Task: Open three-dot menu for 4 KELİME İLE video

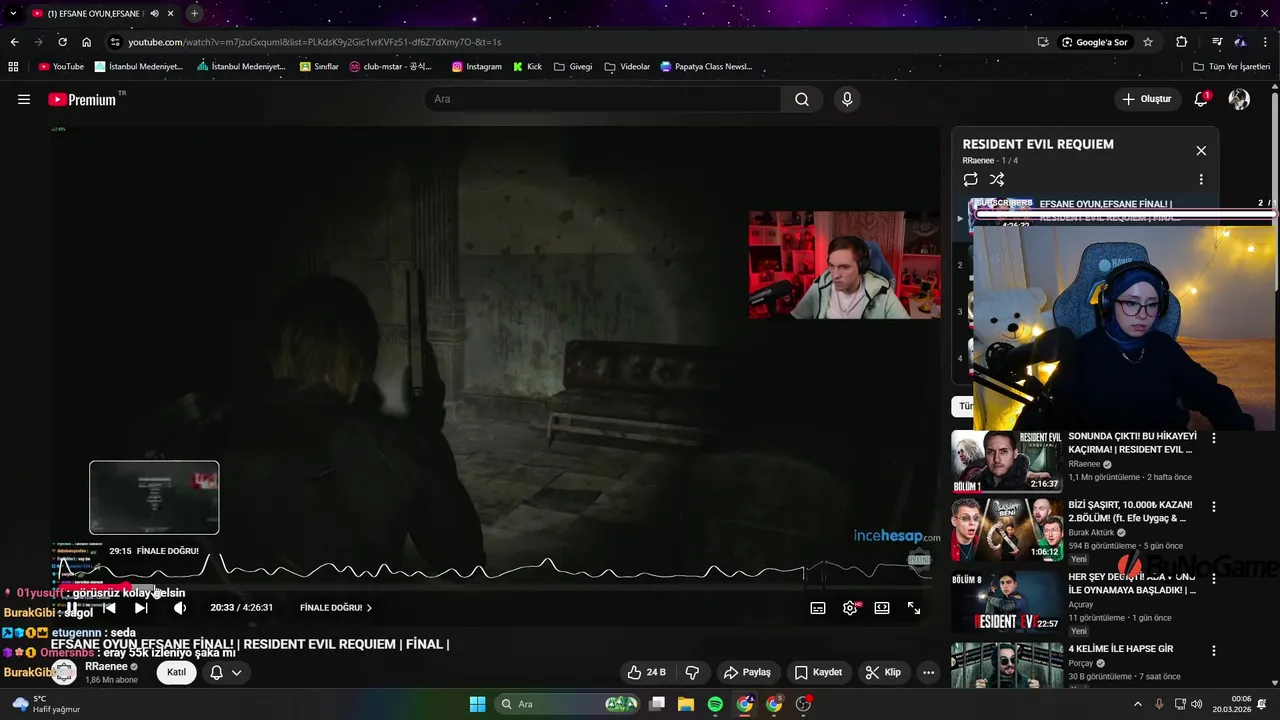Action: coord(1214,651)
